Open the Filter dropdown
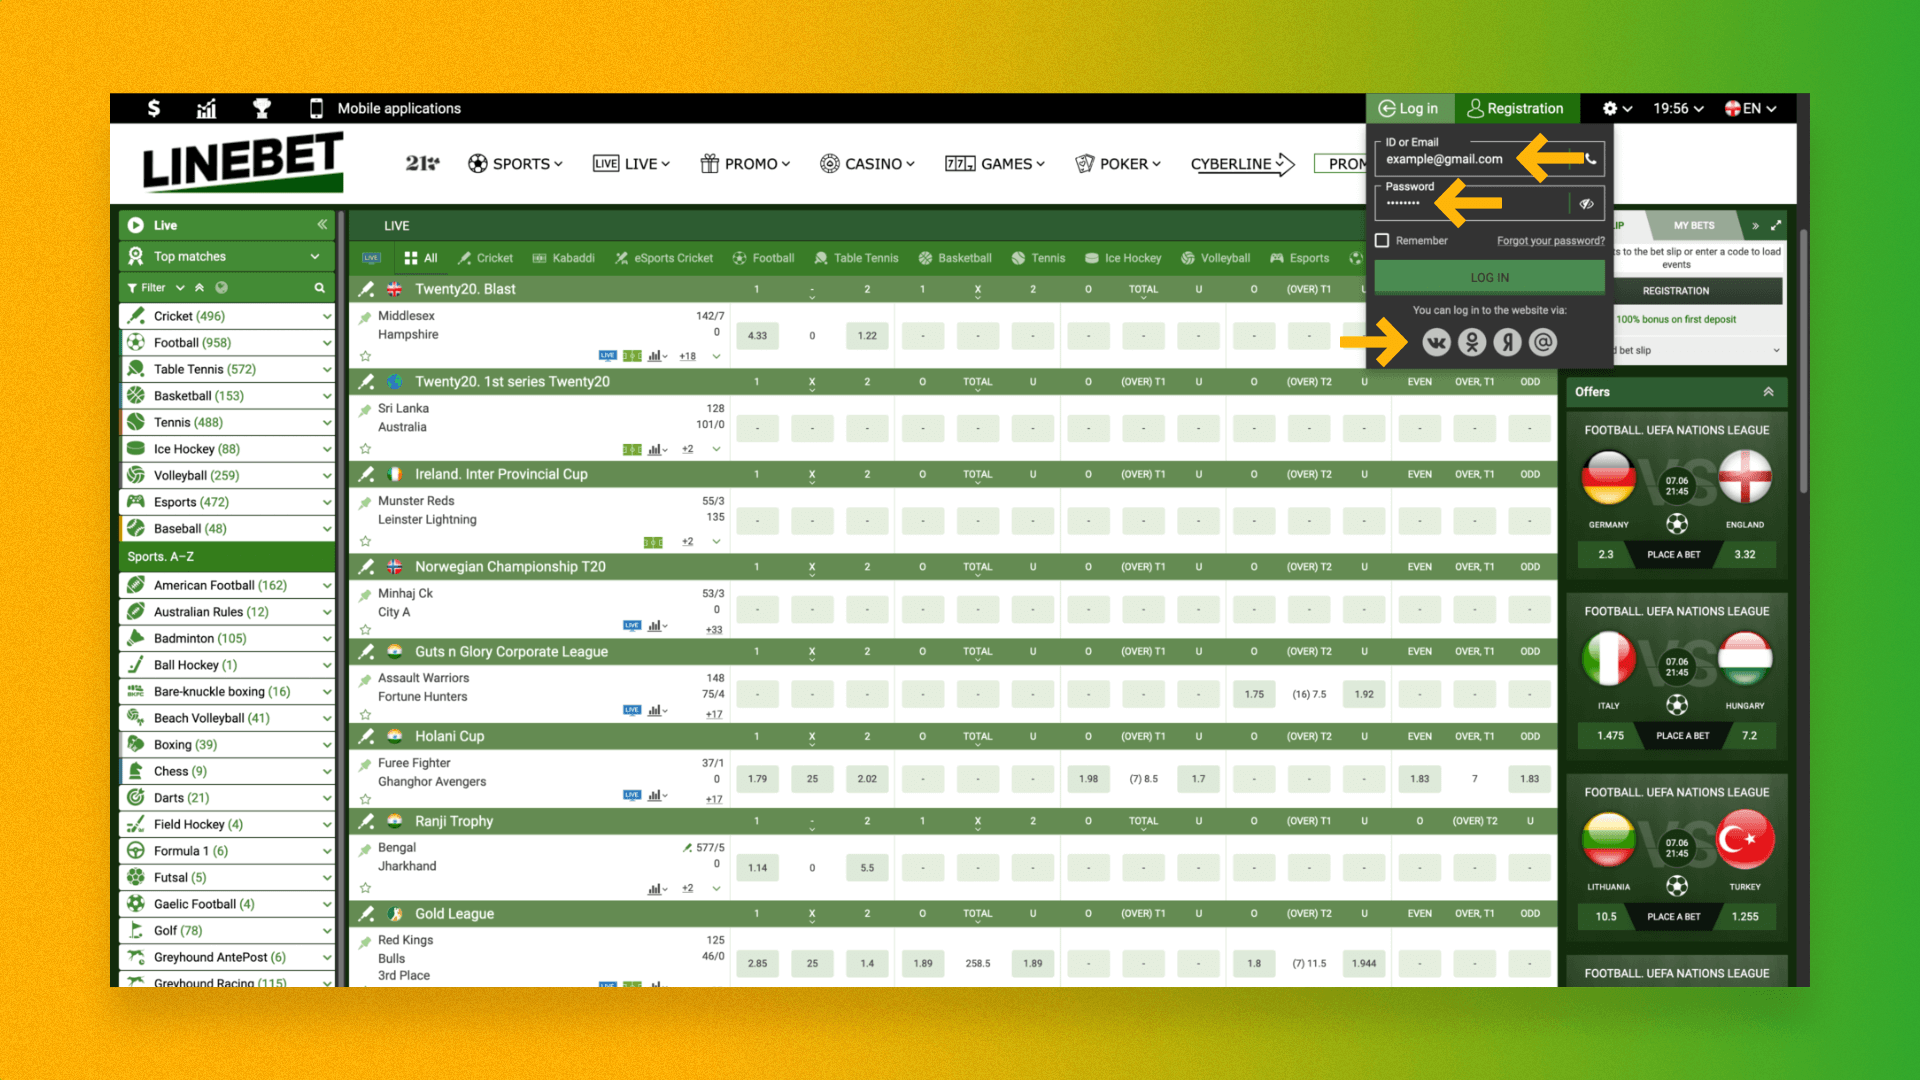The width and height of the screenshot is (1920, 1080). [156, 288]
